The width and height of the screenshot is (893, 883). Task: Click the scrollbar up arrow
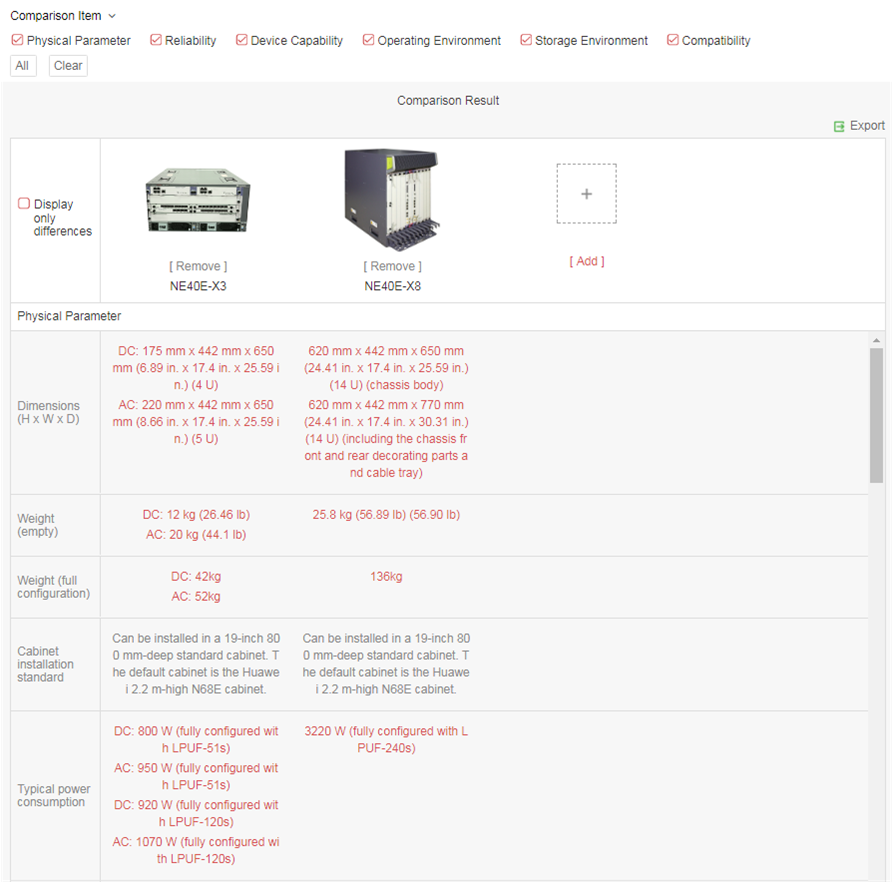pyautogui.click(x=876, y=340)
